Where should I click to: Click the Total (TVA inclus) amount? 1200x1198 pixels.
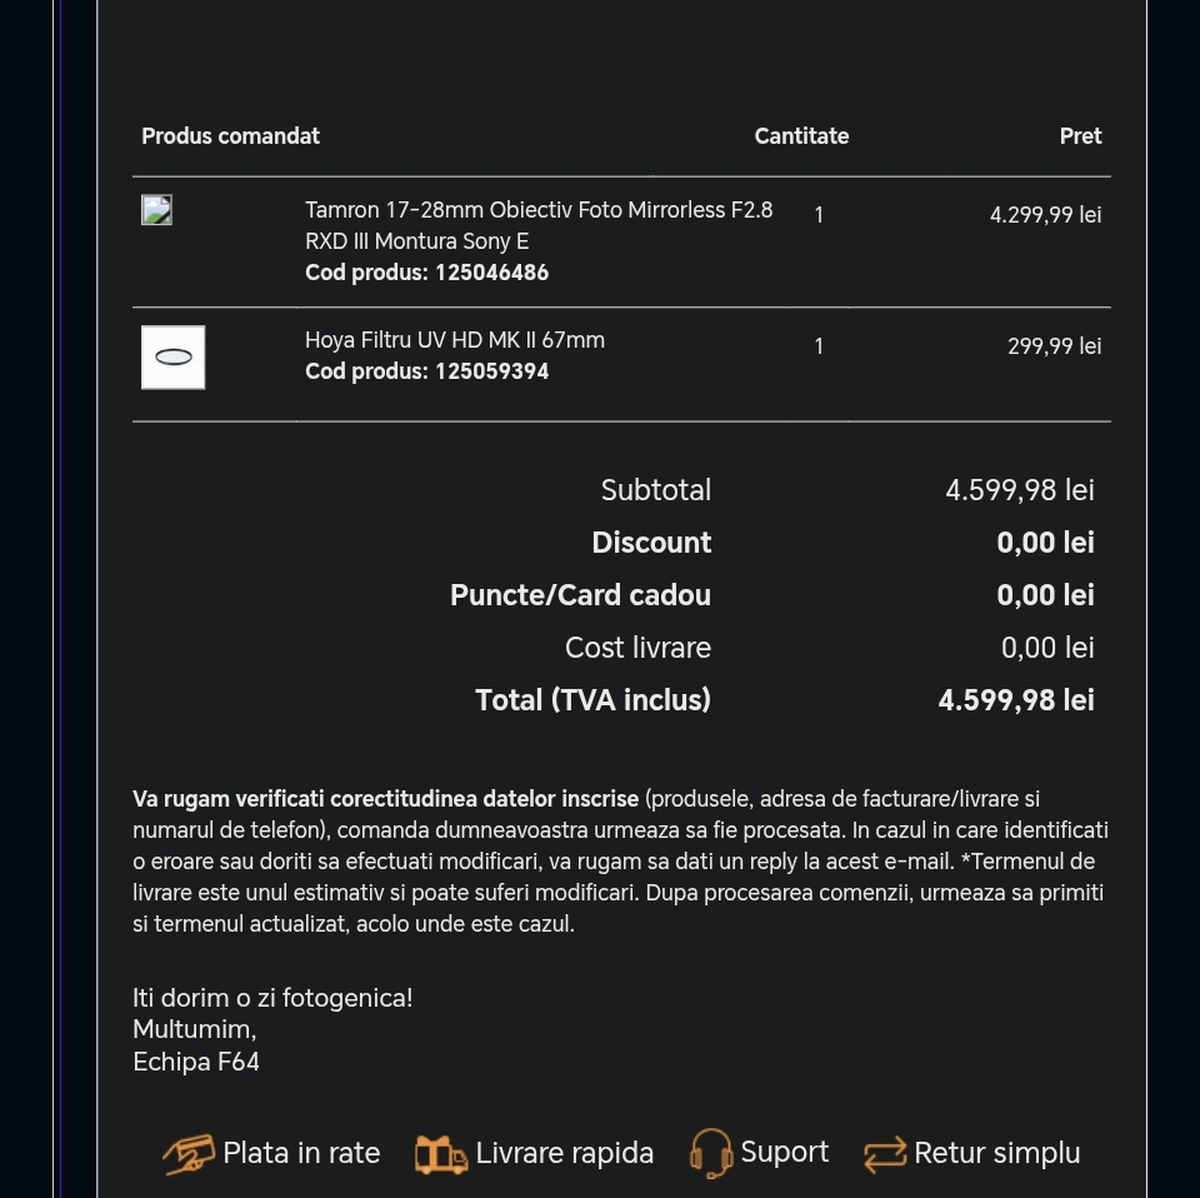pyautogui.click(x=1016, y=700)
